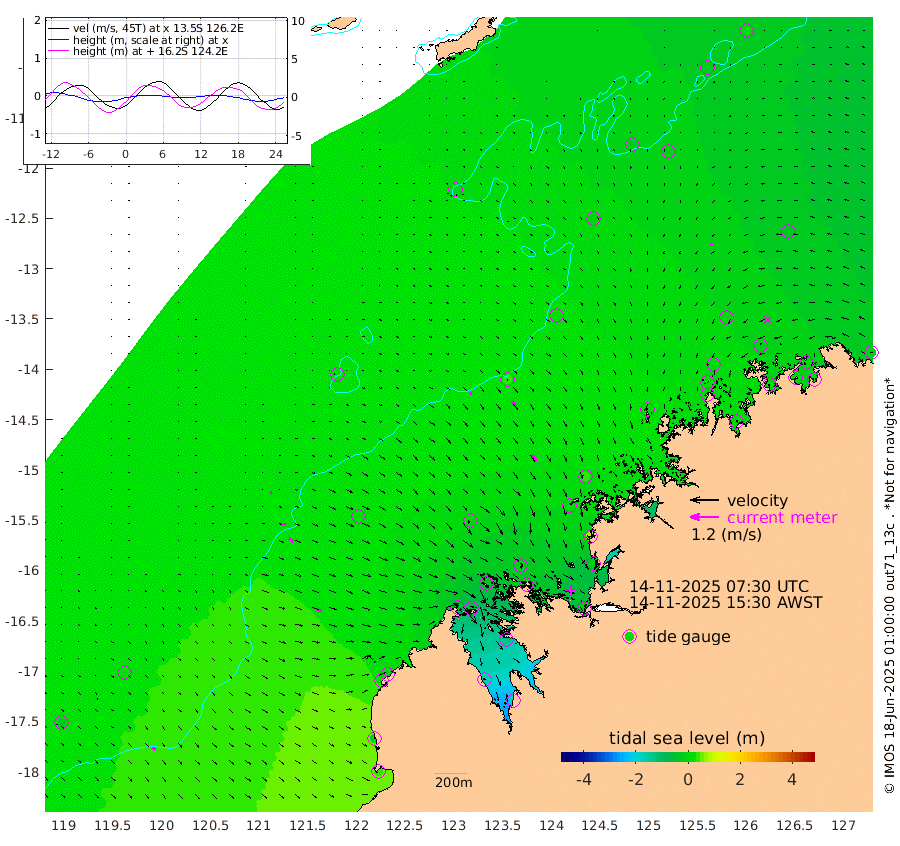
Task: Click the 'tide gauge' legend label
Action: [688, 637]
